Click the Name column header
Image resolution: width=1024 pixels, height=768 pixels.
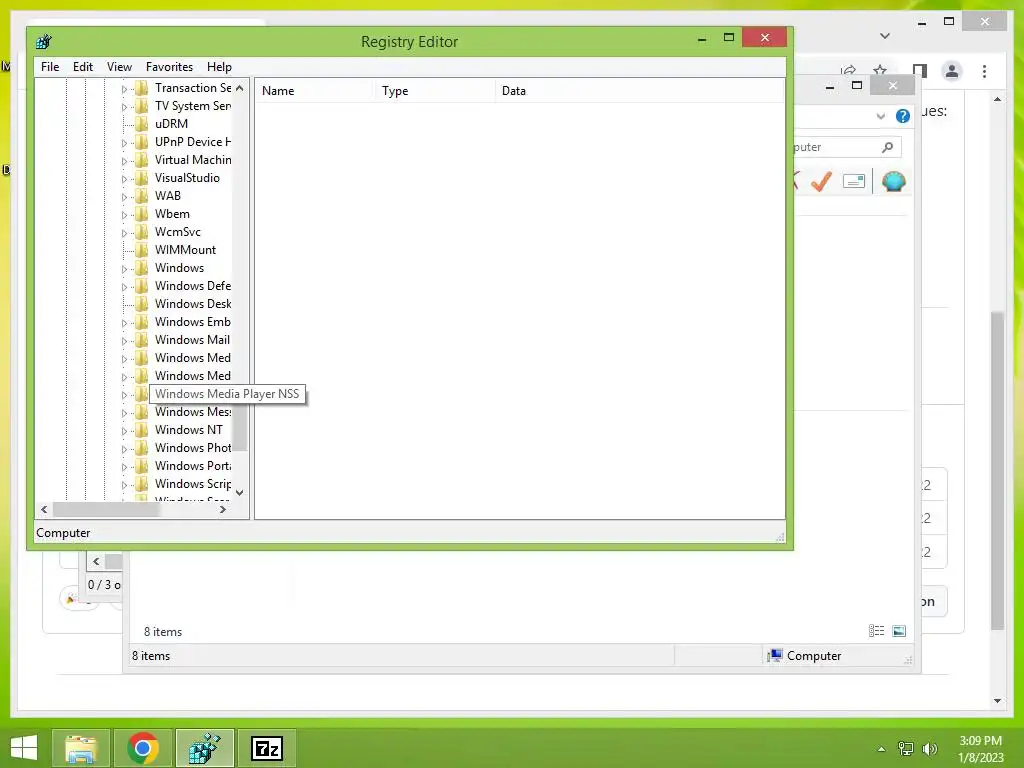point(314,91)
